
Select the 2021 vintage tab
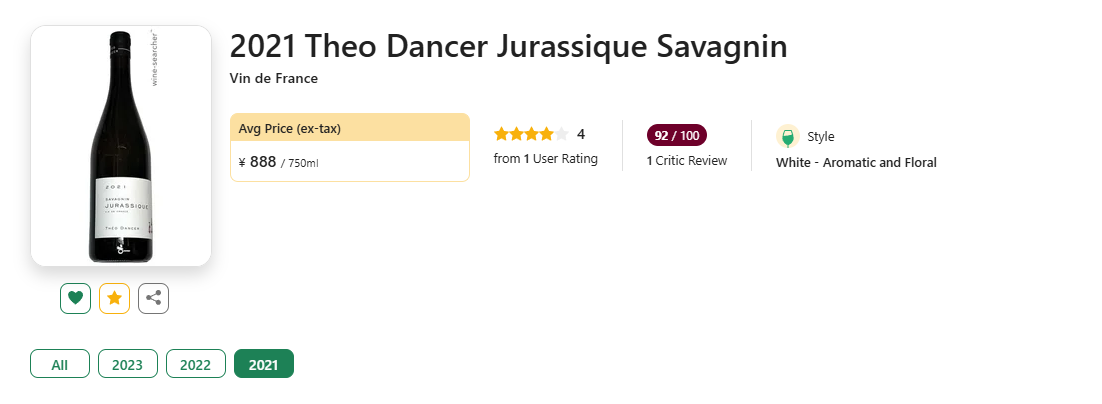263,364
